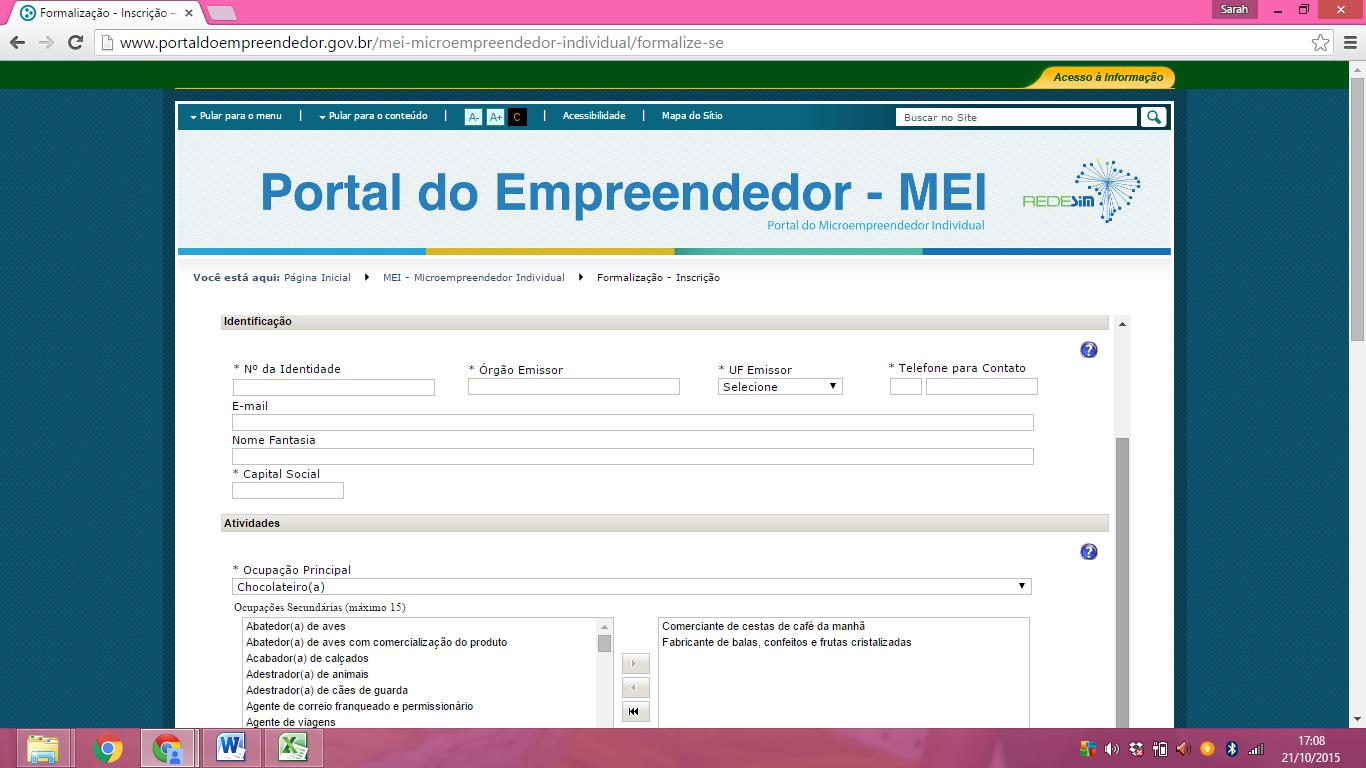Click the Acesso à Informação banner tab
The width and height of the screenshot is (1366, 768).
coord(1107,77)
